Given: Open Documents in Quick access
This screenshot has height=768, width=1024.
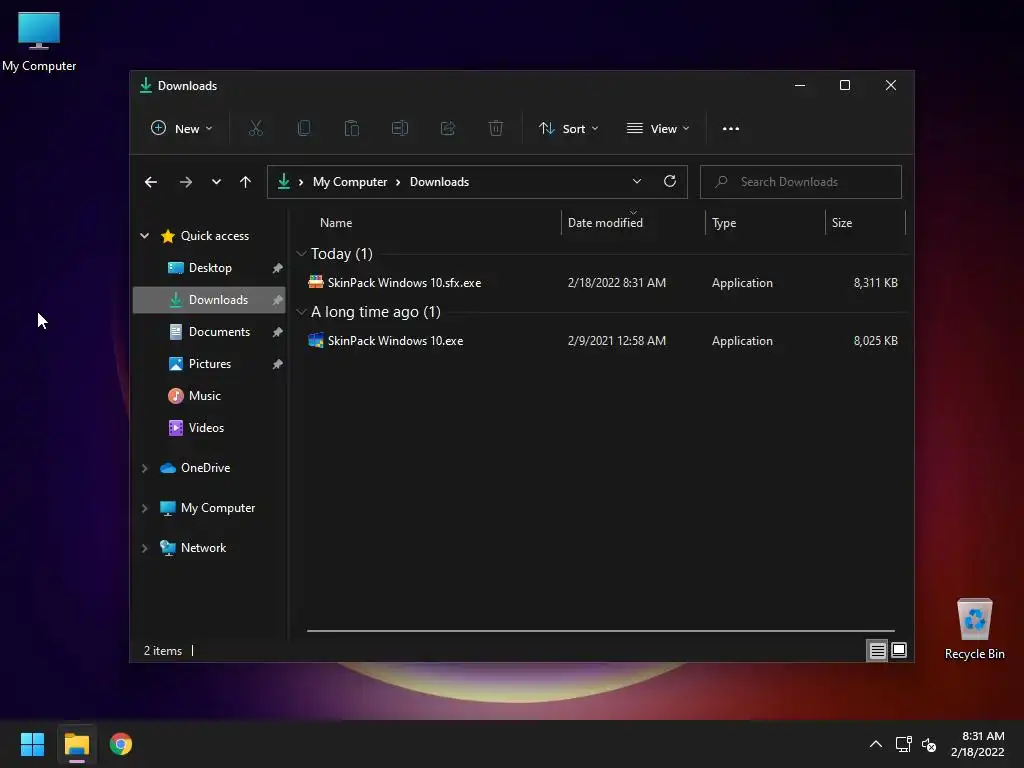Looking at the screenshot, I should [x=210, y=332].
